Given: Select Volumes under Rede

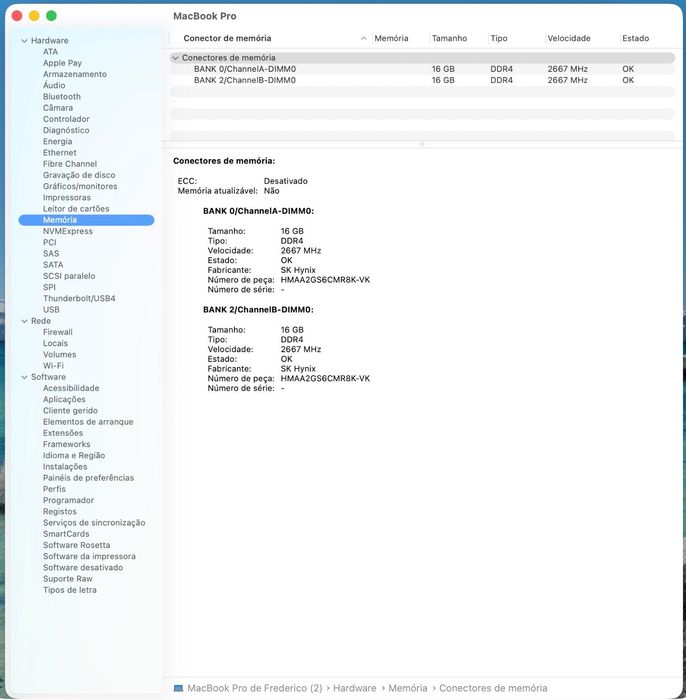Looking at the screenshot, I should (59, 354).
